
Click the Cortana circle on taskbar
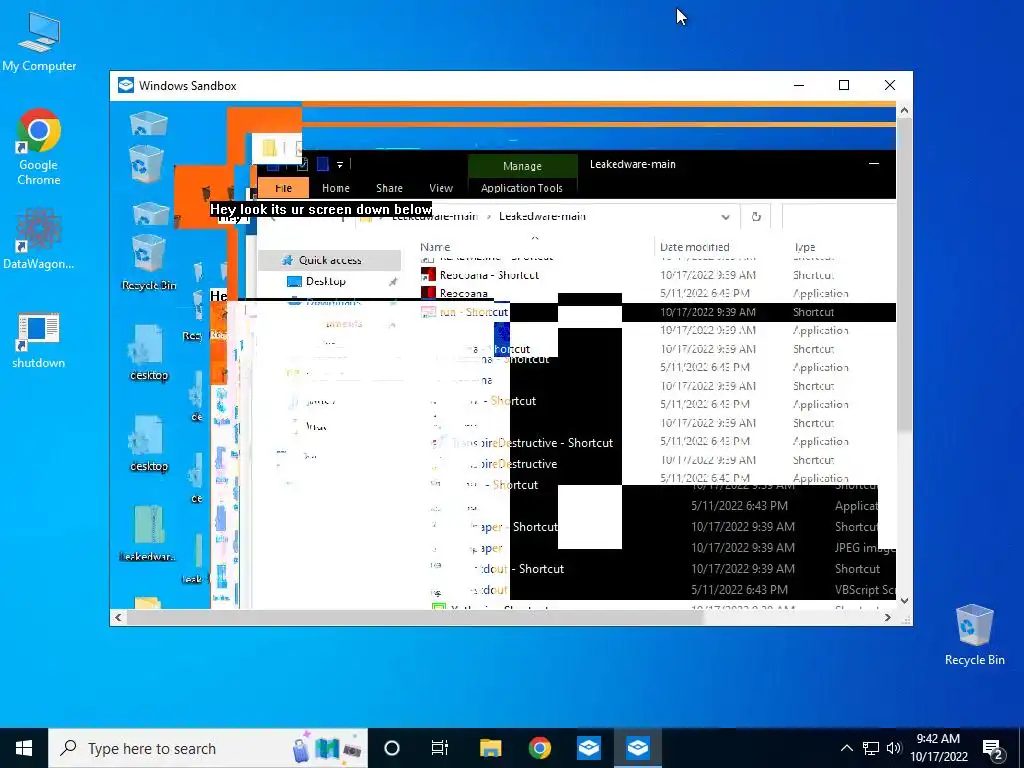(x=392, y=748)
